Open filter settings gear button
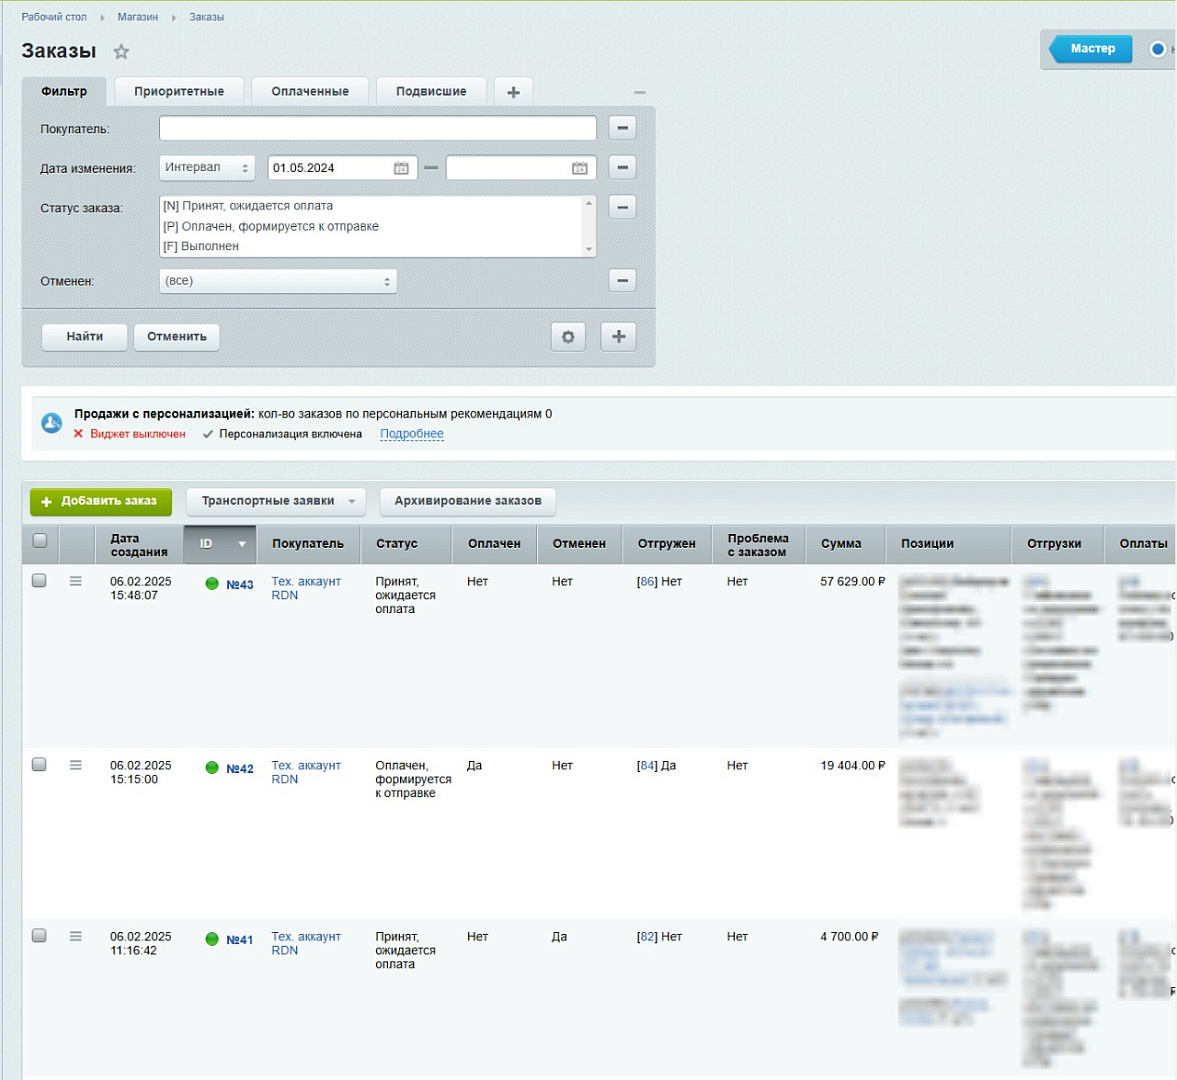Viewport: 1177px width, 1080px height. click(568, 337)
